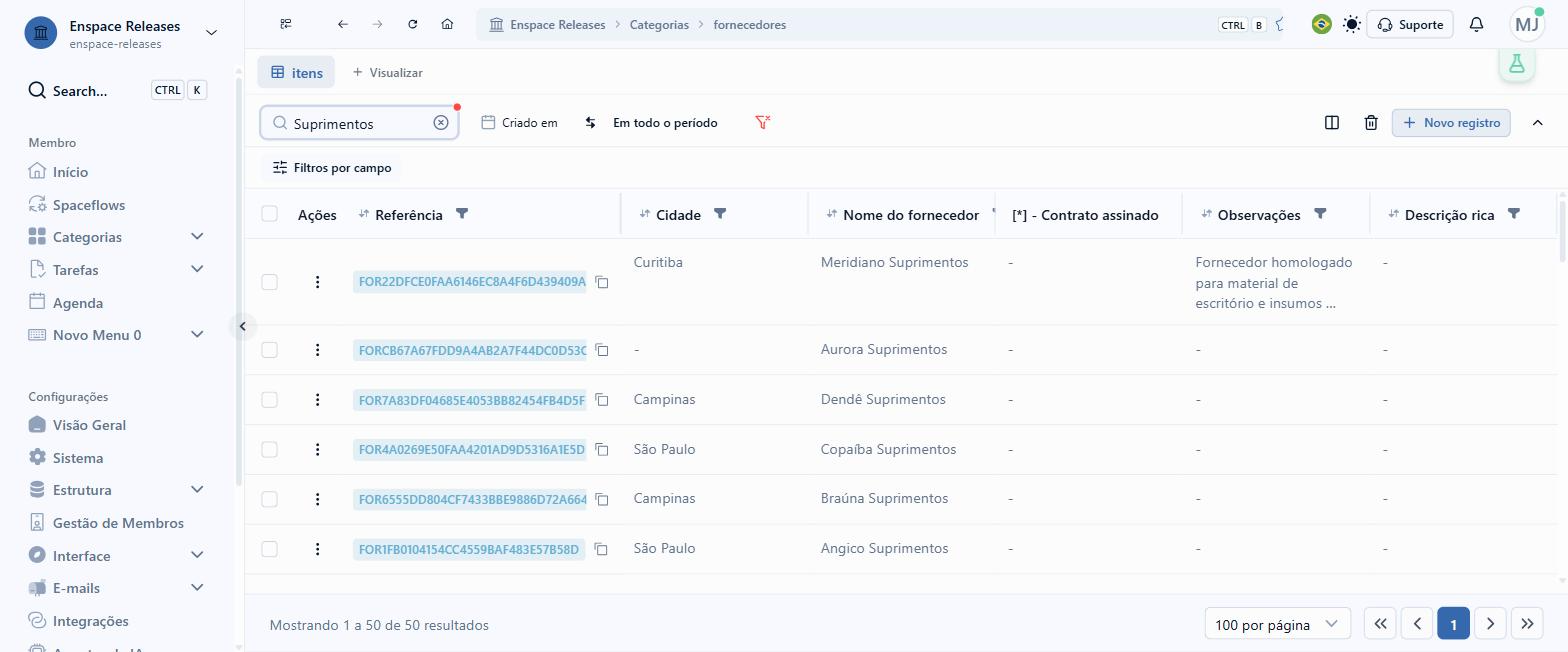Toggle light theme sun icon
Viewport: 1568px width, 652px height.
(1352, 24)
